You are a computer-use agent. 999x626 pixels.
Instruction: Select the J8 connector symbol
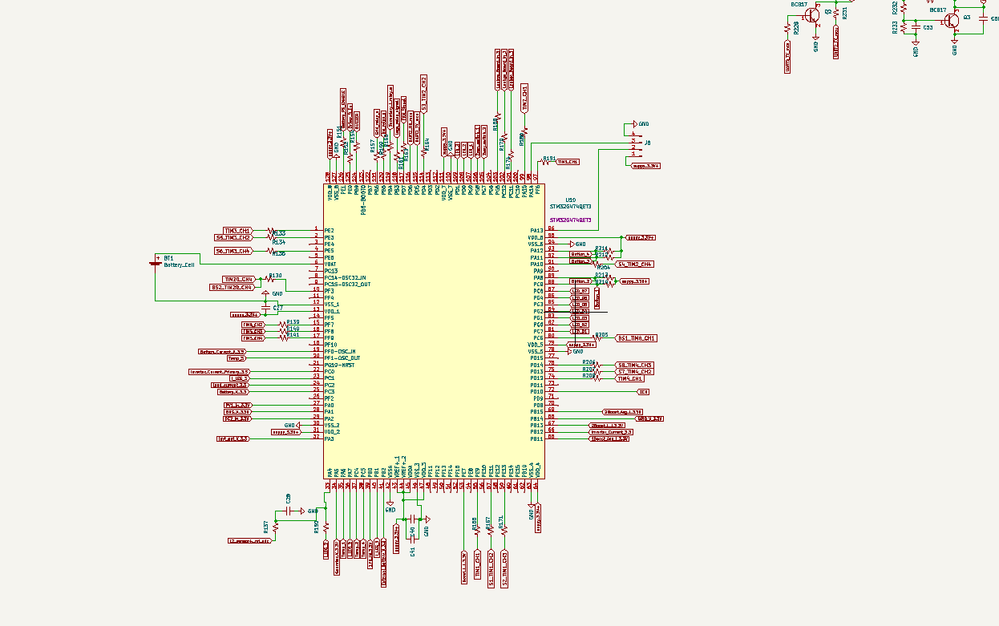(x=634, y=144)
